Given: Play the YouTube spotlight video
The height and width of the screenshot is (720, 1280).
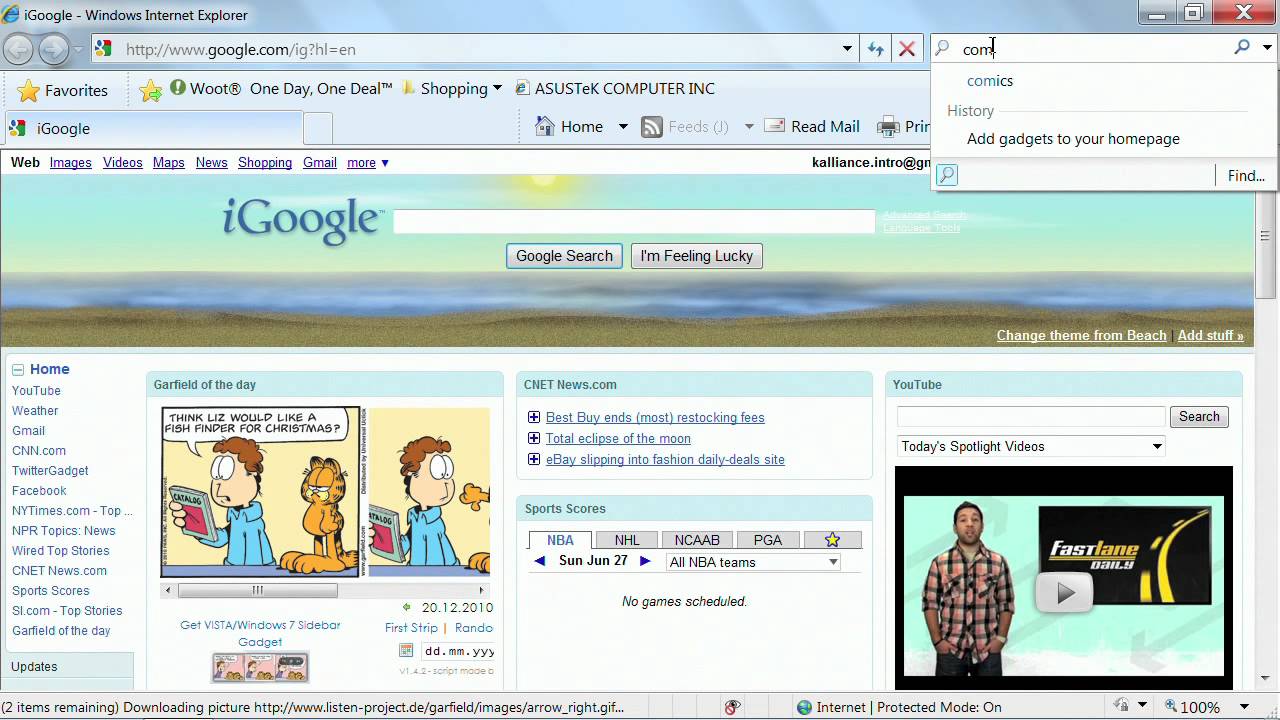Looking at the screenshot, I should click(1063, 592).
